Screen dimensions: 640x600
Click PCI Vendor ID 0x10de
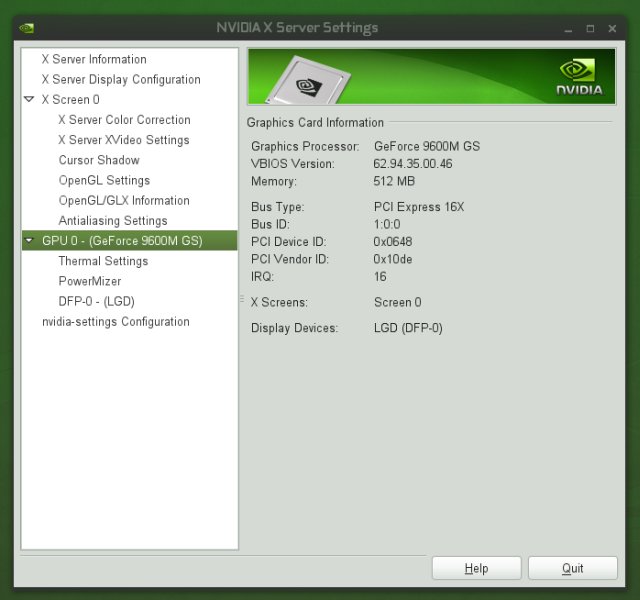pos(393,259)
